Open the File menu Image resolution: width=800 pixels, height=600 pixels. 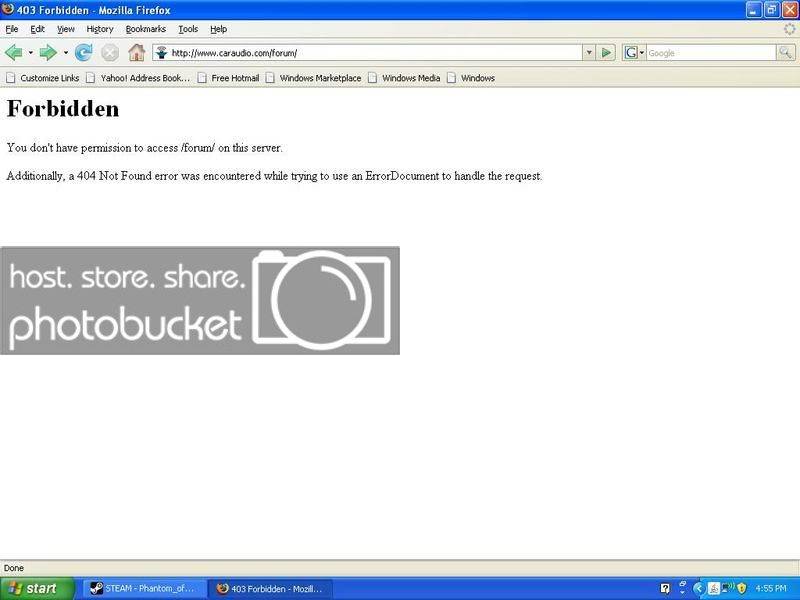pos(11,29)
